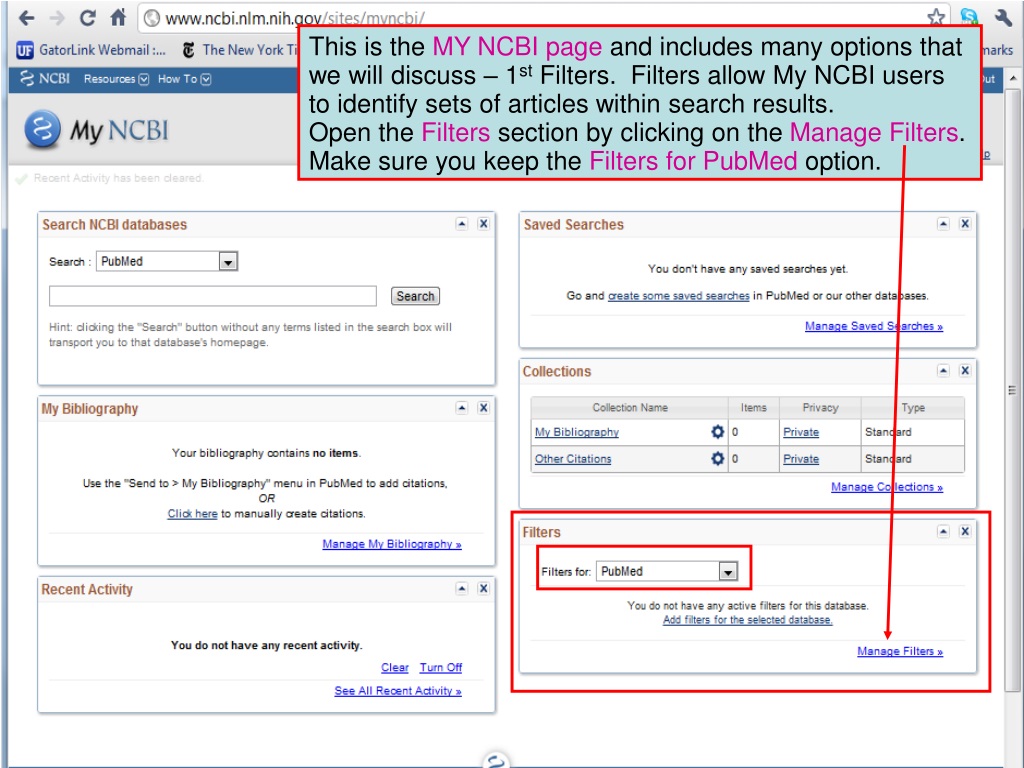Open See All Recent Activity link
Viewport: 1024px width, 768px height.
pyautogui.click(x=398, y=691)
